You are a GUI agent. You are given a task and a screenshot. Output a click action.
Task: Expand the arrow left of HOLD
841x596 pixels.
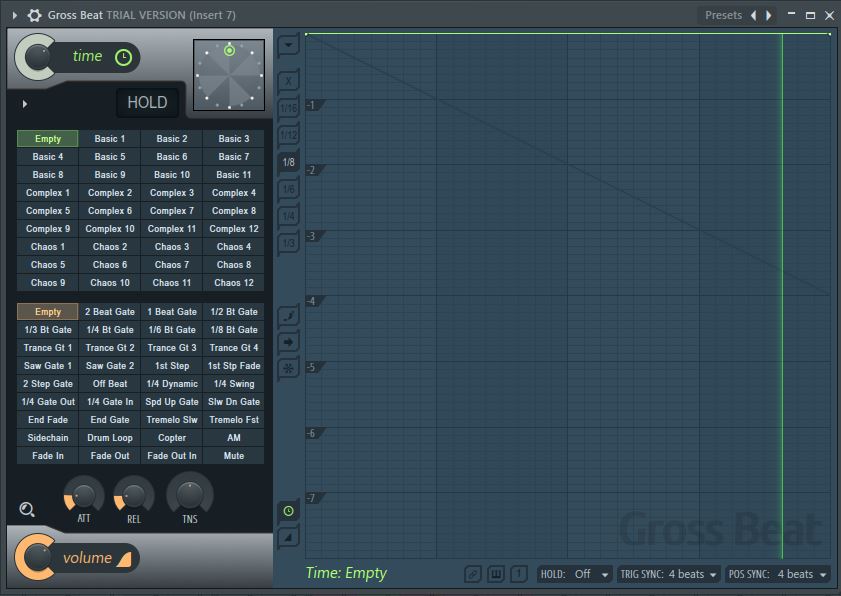click(x=25, y=104)
